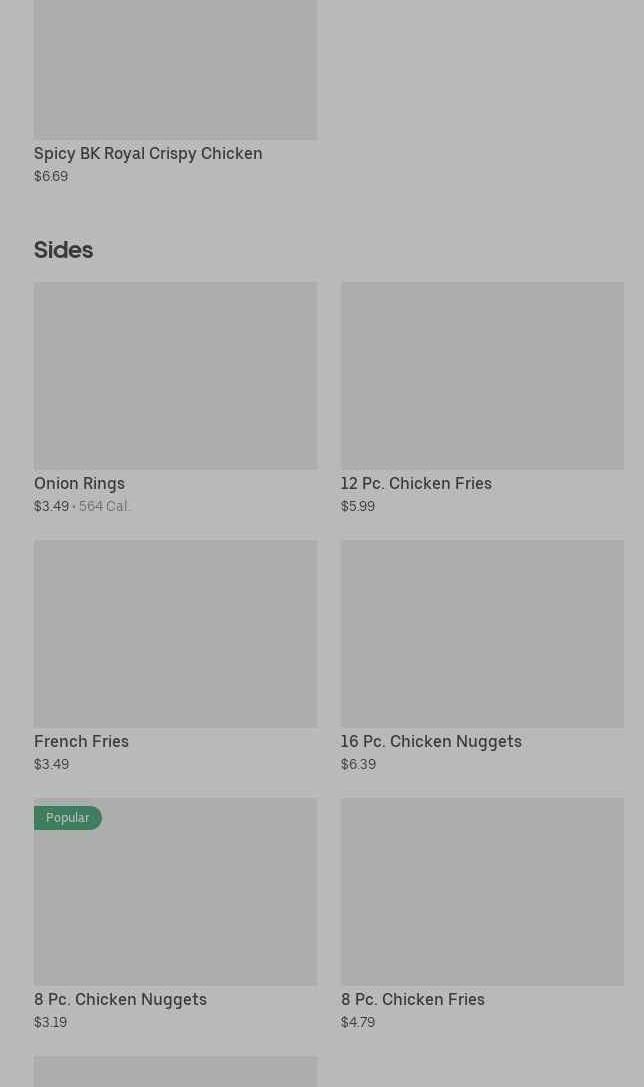Click the 8 Pc. Chicken Fries image
Viewport: 644px width, 1087px height.
click(482, 891)
